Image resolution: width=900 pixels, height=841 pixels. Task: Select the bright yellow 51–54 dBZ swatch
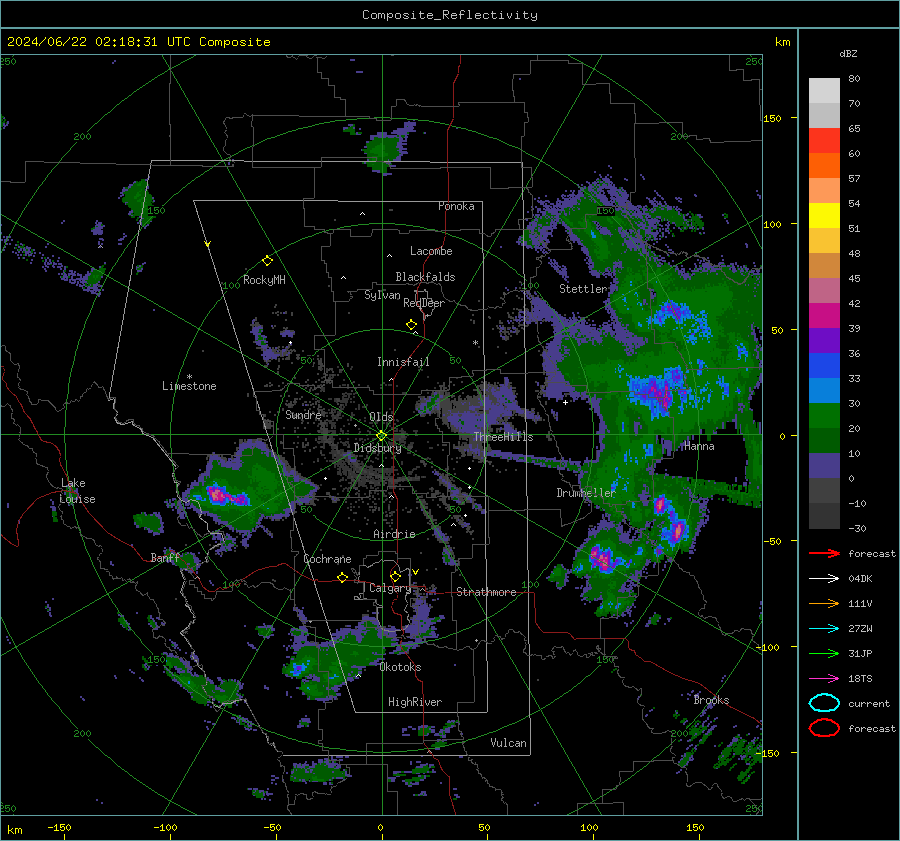[x=824, y=216]
